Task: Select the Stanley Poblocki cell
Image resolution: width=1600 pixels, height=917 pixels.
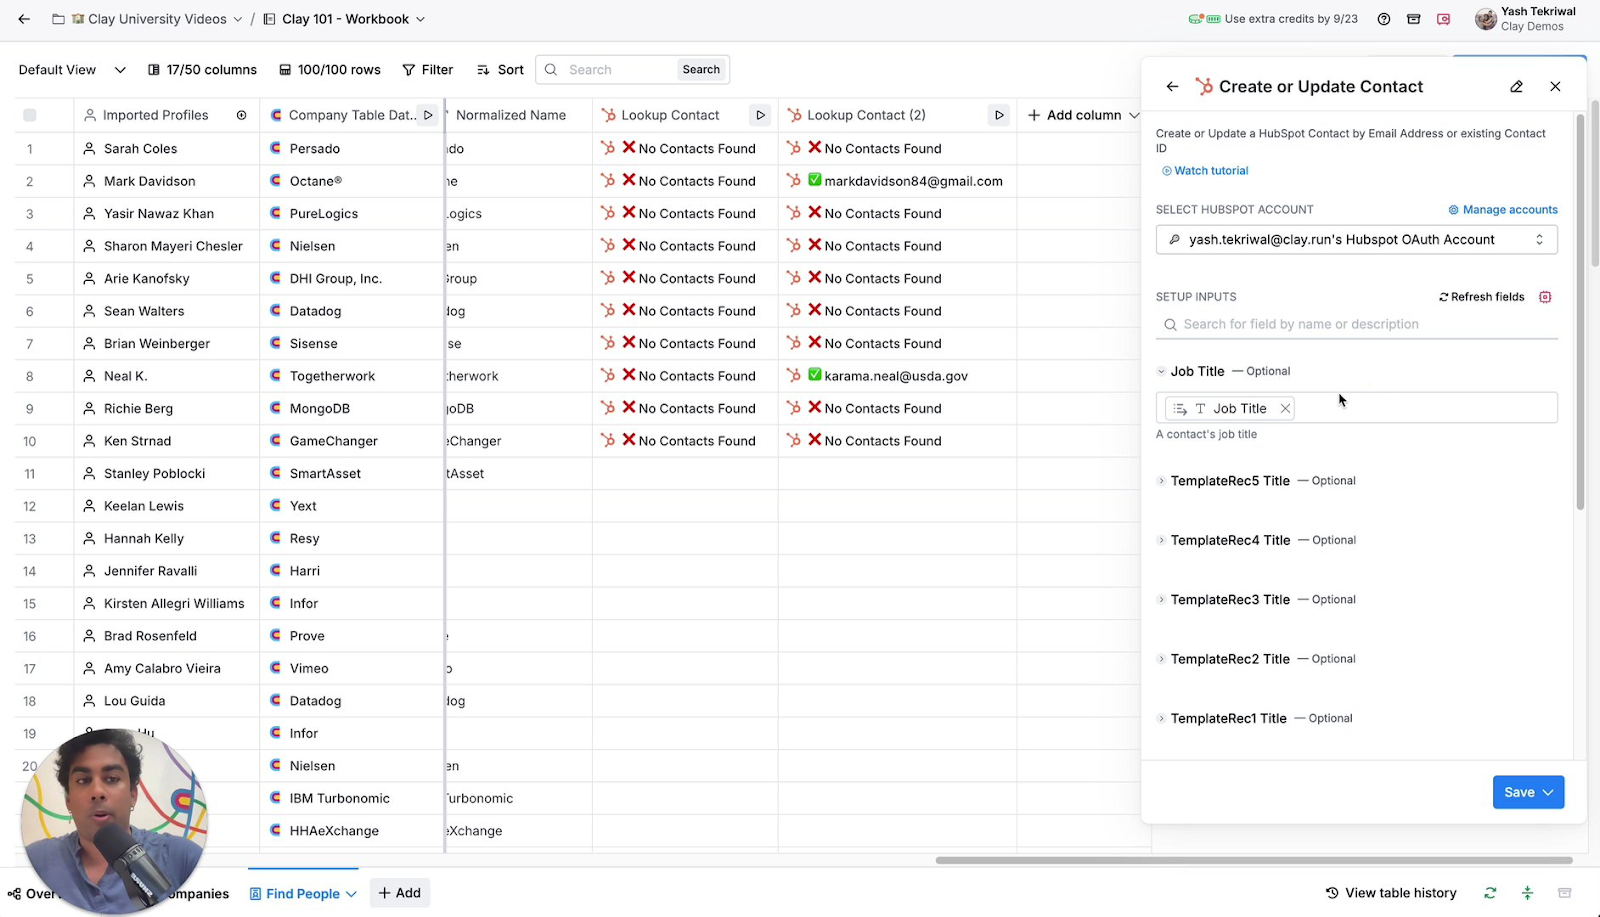Action: (167, 473)
